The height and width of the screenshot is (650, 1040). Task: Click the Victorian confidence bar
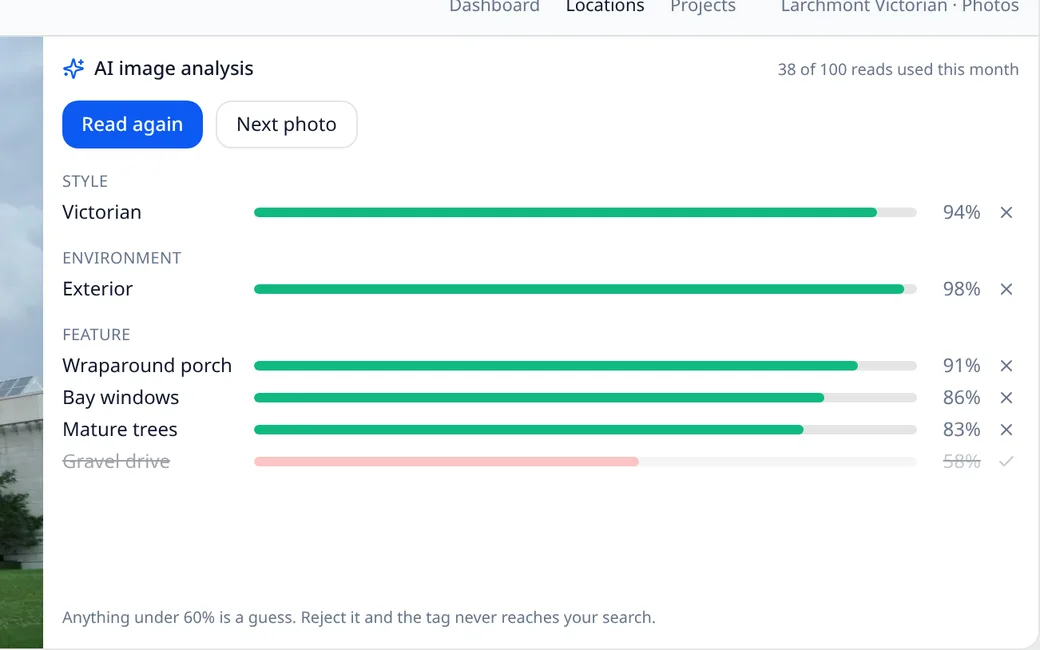click(585, 212)
